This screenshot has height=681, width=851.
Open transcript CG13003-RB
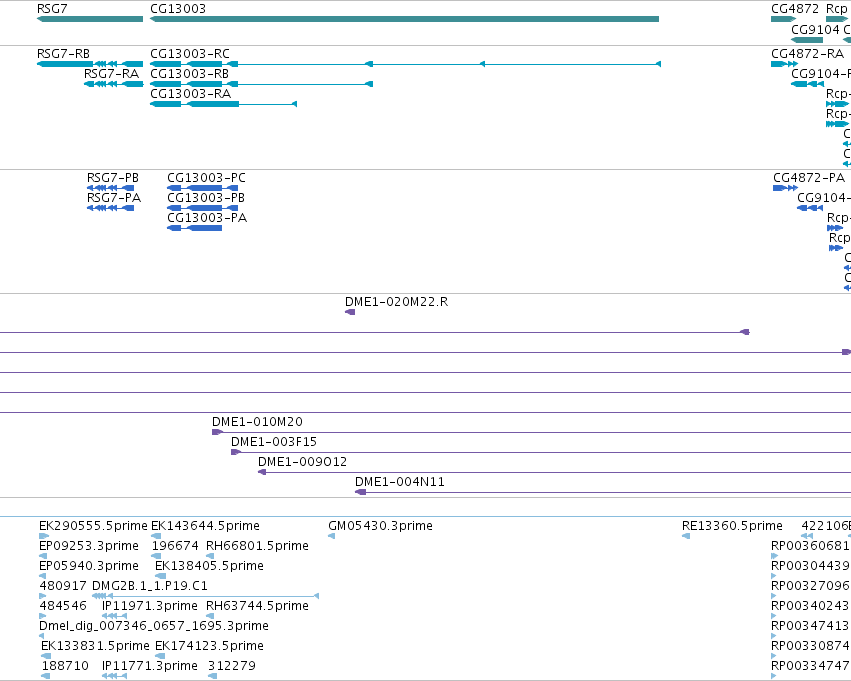pos(262,84)
